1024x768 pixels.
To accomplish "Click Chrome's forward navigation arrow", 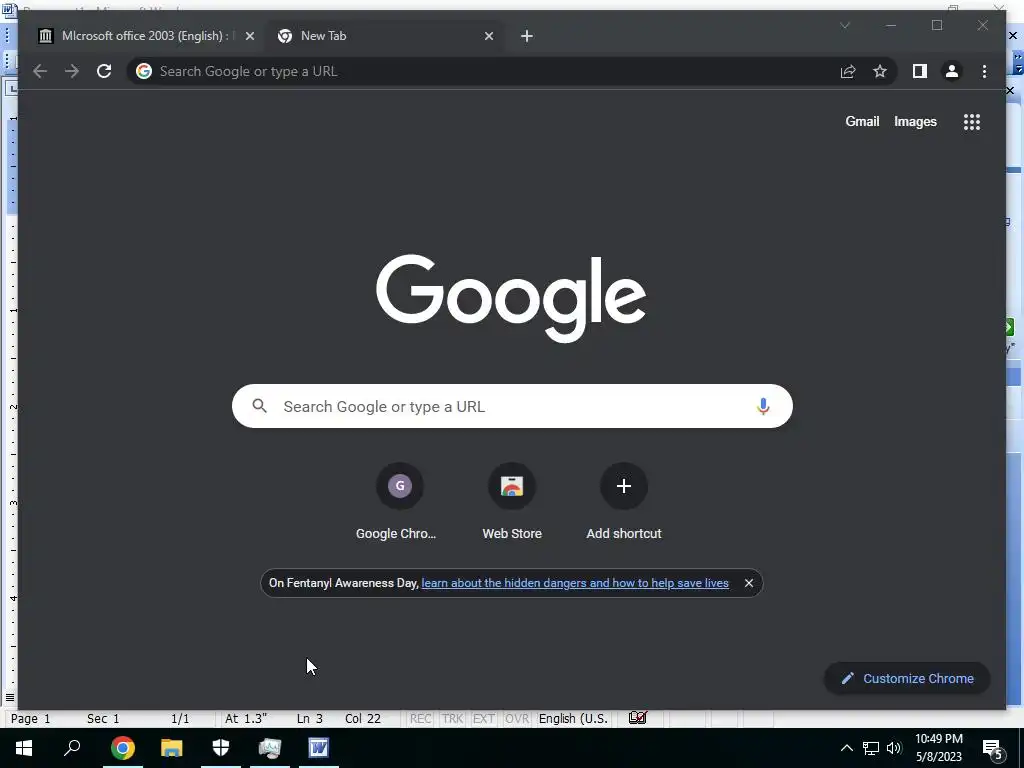I will [72, 71].
